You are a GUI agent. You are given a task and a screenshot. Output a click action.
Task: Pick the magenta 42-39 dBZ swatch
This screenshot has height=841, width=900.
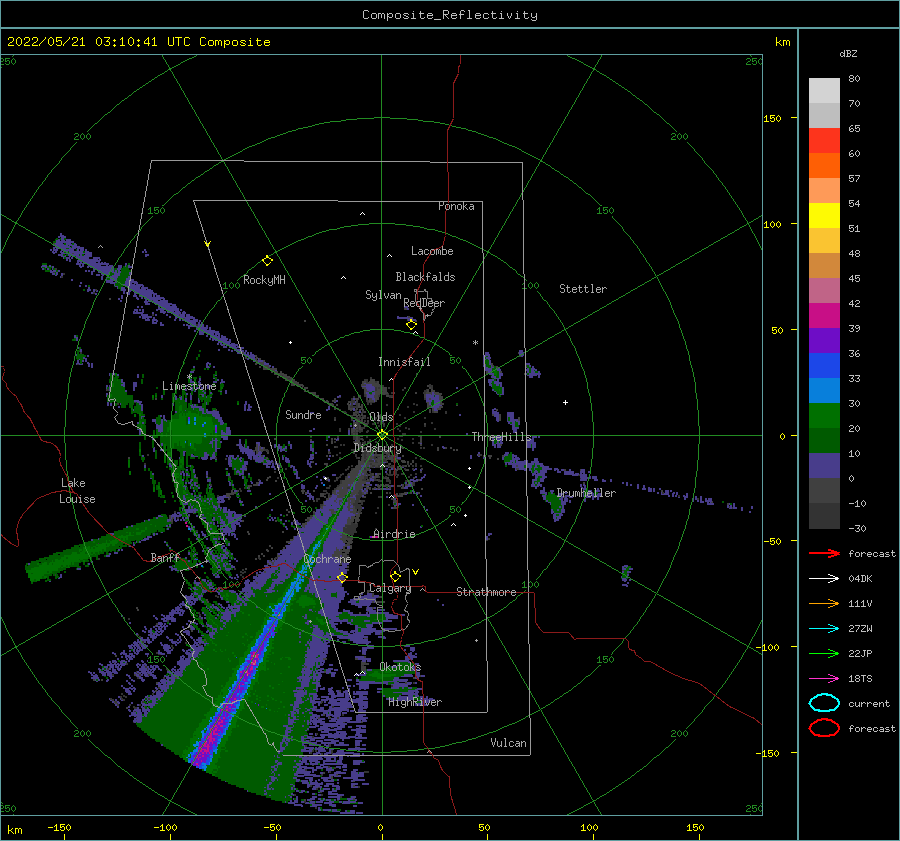(824, 316)
